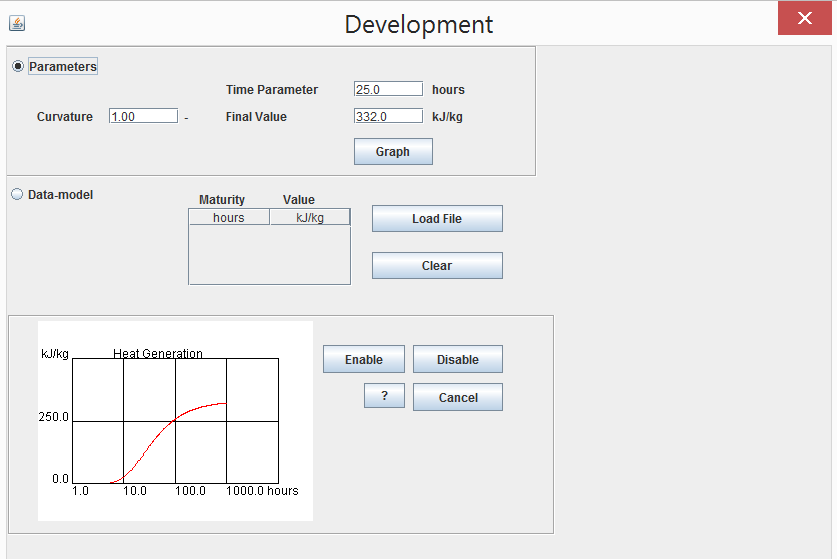Click the hours column header in table

229,217
